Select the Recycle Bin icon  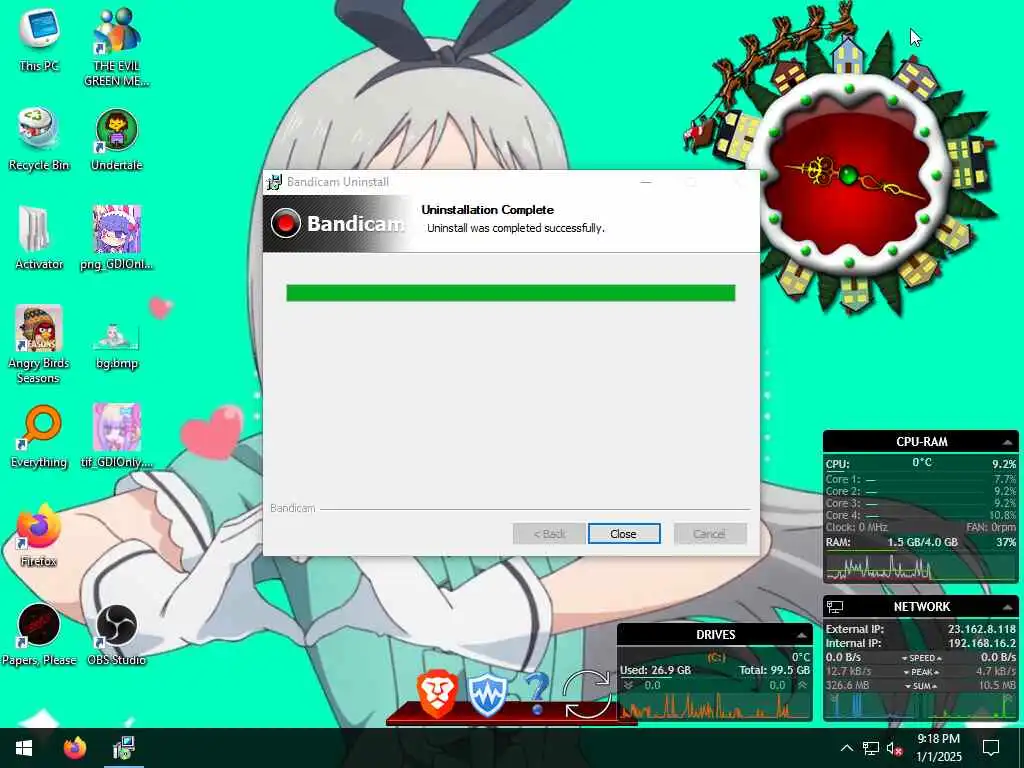39,140
